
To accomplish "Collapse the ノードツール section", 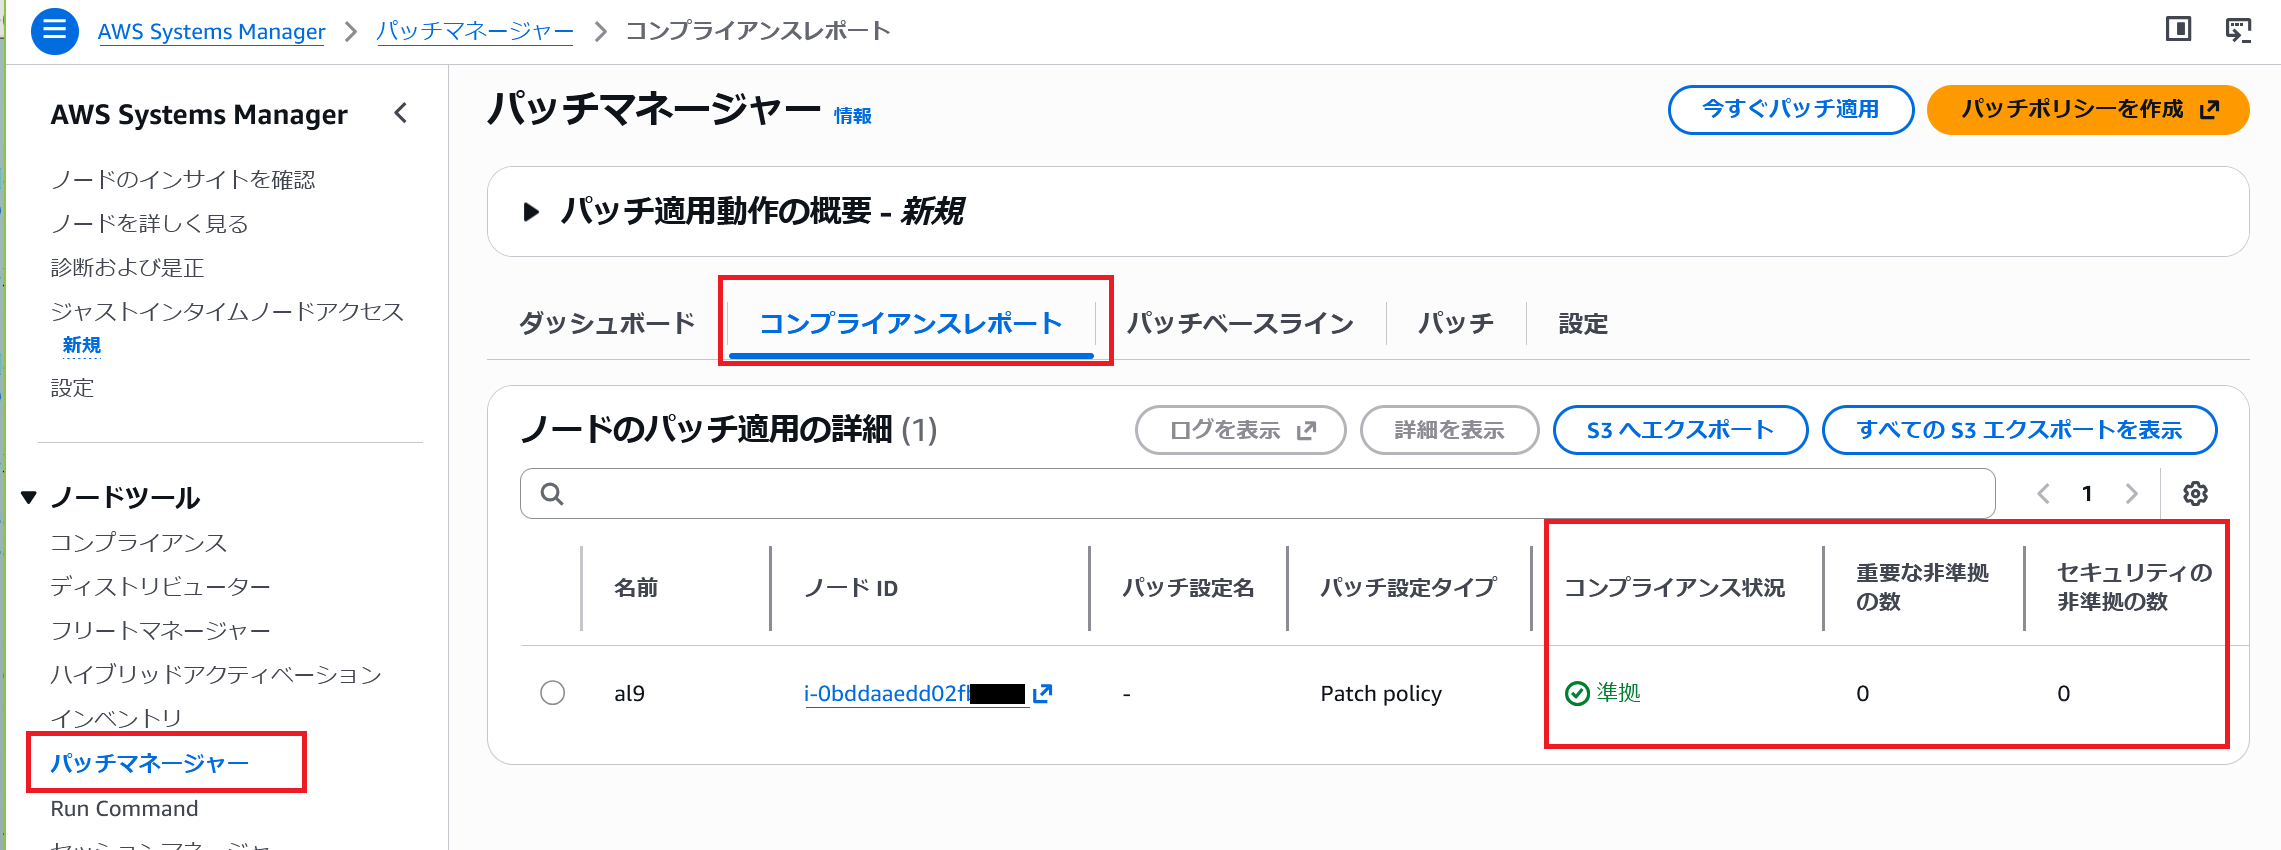I will [x=29, y=497].
